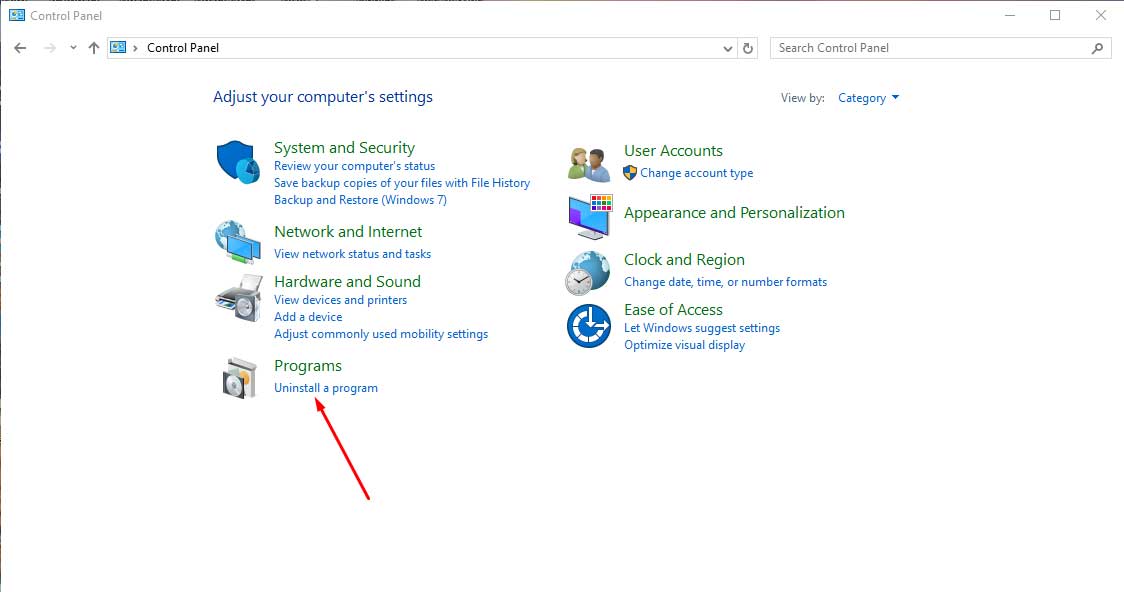Viewport: 1124px width, 592px height.
Task: Open Backup and Restore (Windows 7)
Action: coord(360,200)
